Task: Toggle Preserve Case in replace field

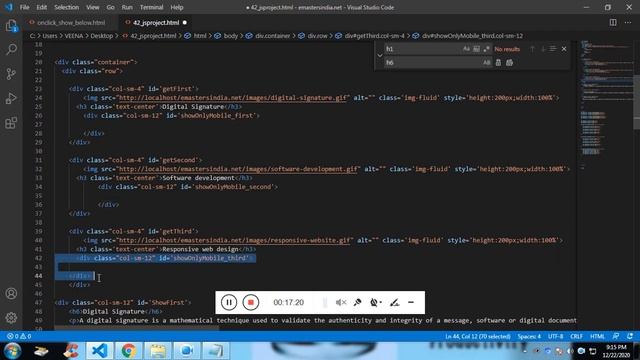Action: [487, 62]
